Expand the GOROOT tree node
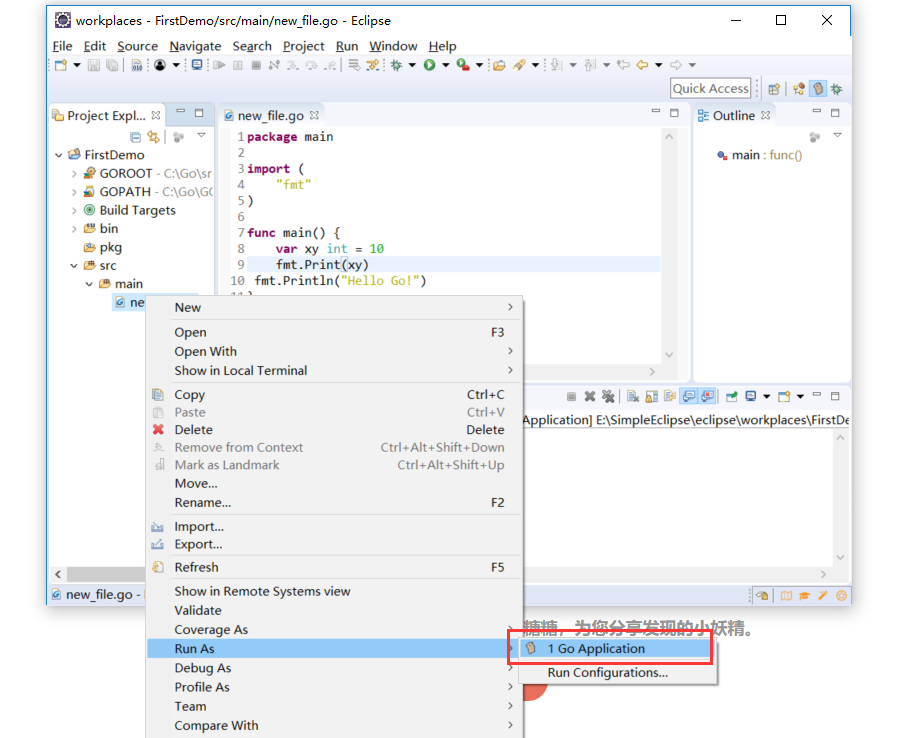 pos(74,173)
